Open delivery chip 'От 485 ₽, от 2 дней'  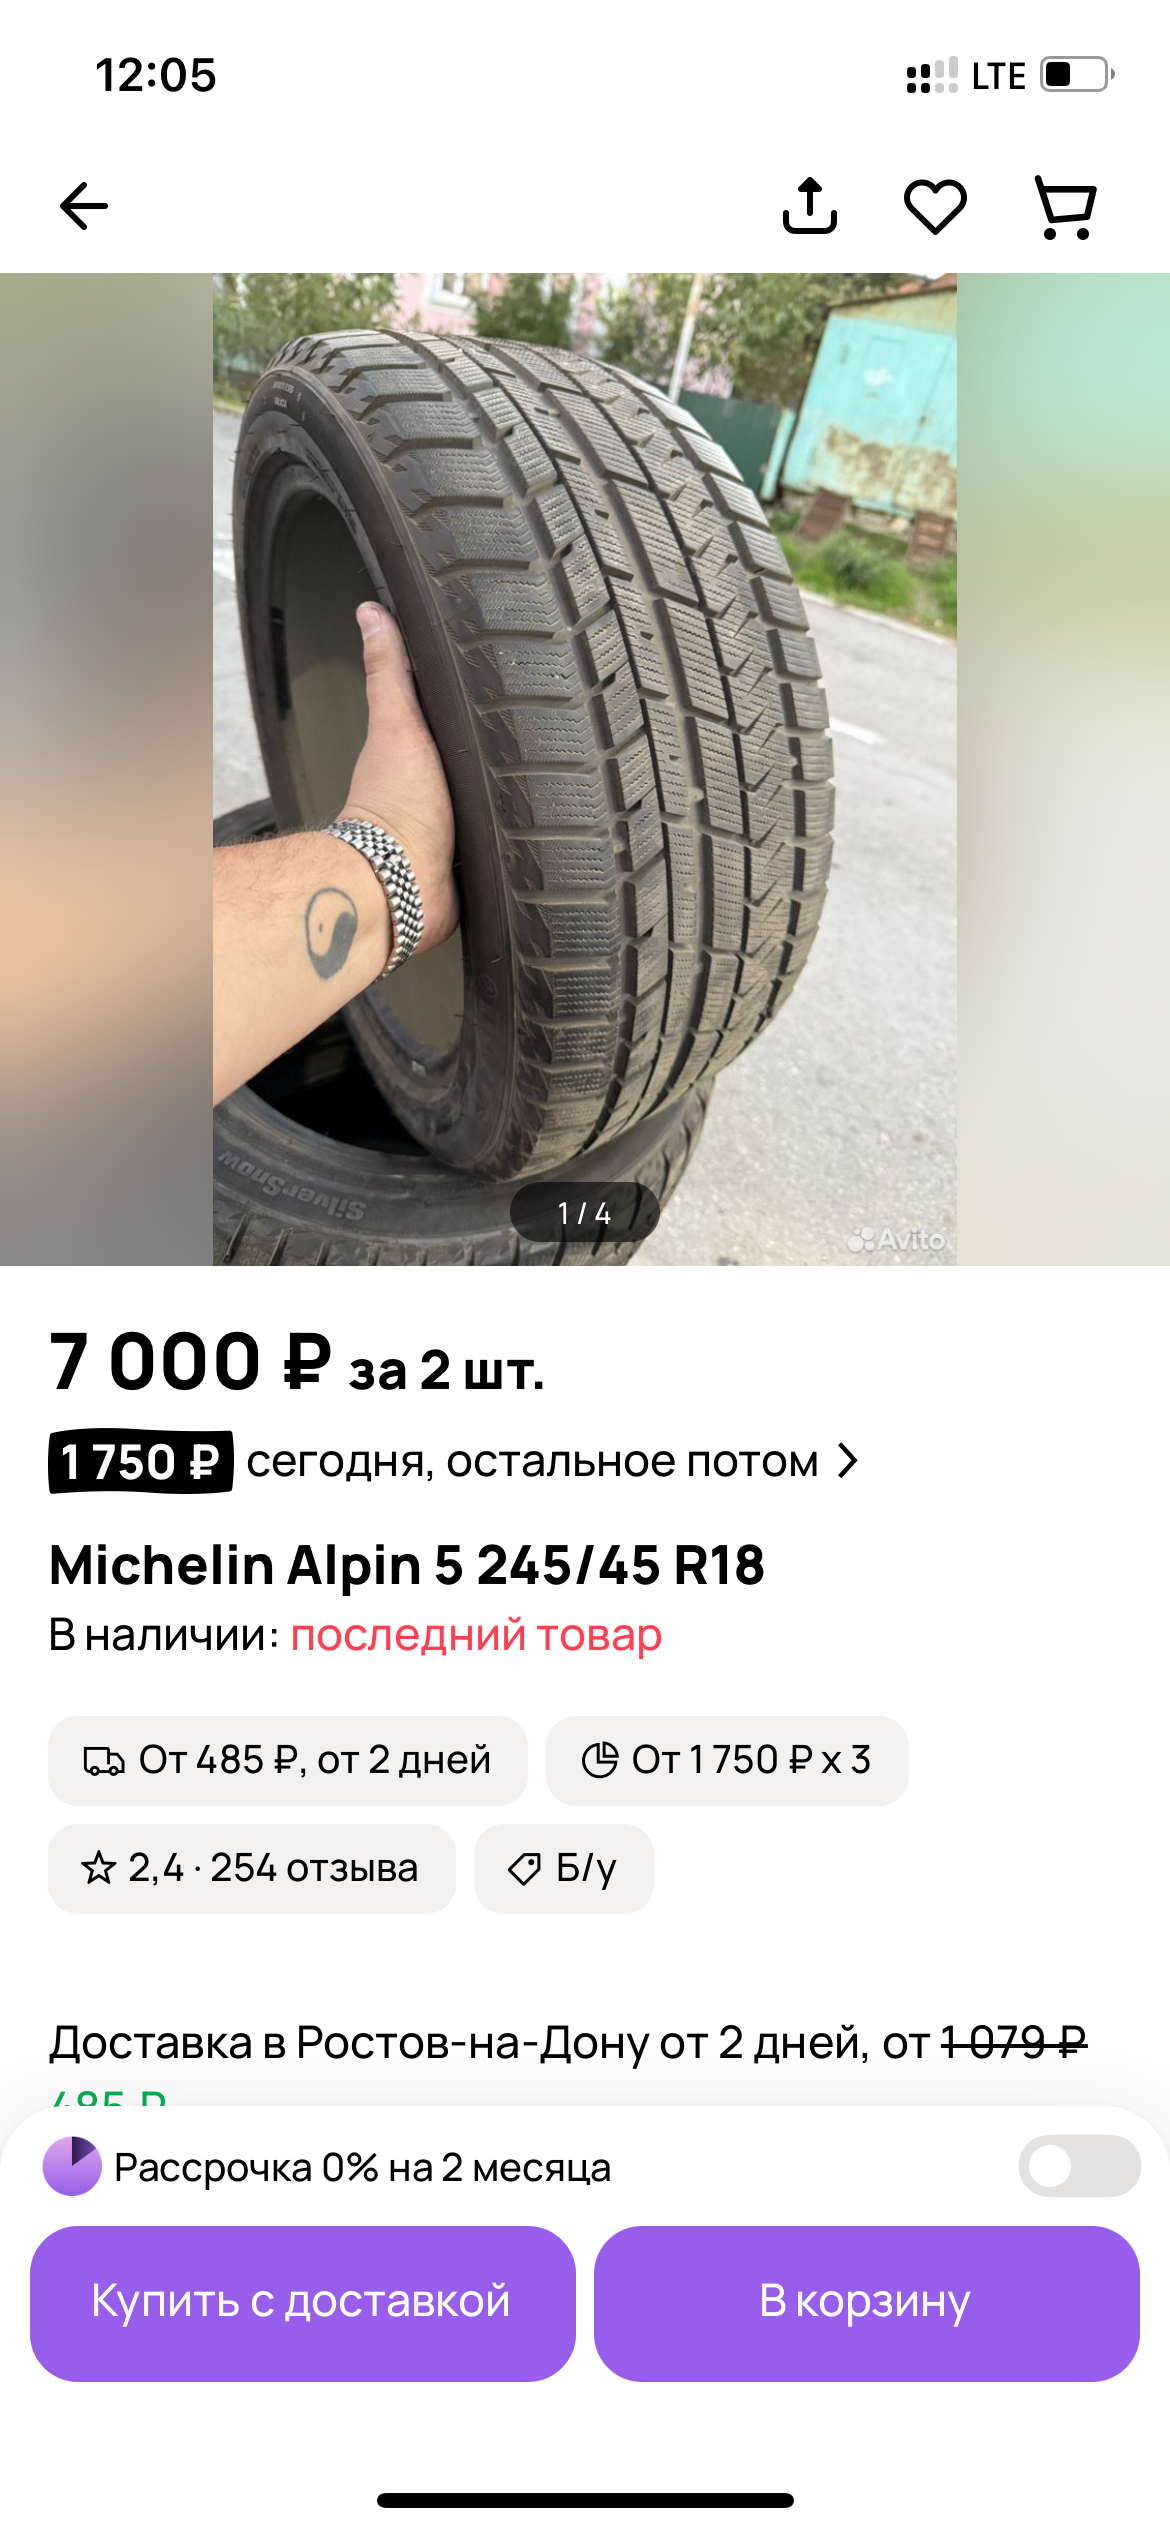288,1761
